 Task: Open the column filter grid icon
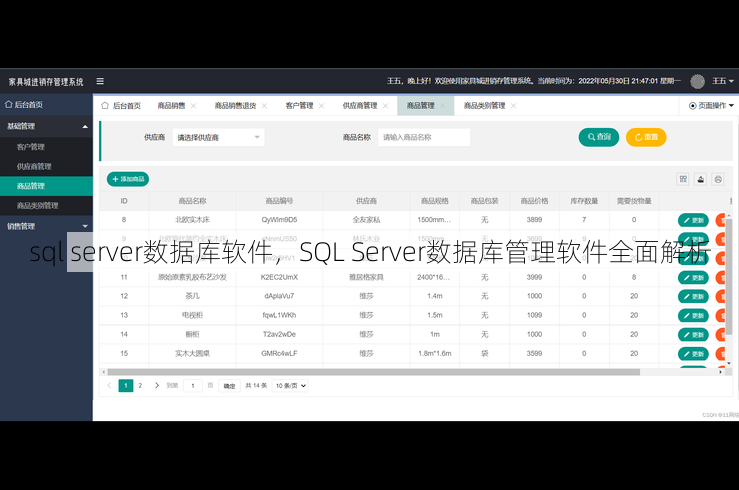point(683,179)
